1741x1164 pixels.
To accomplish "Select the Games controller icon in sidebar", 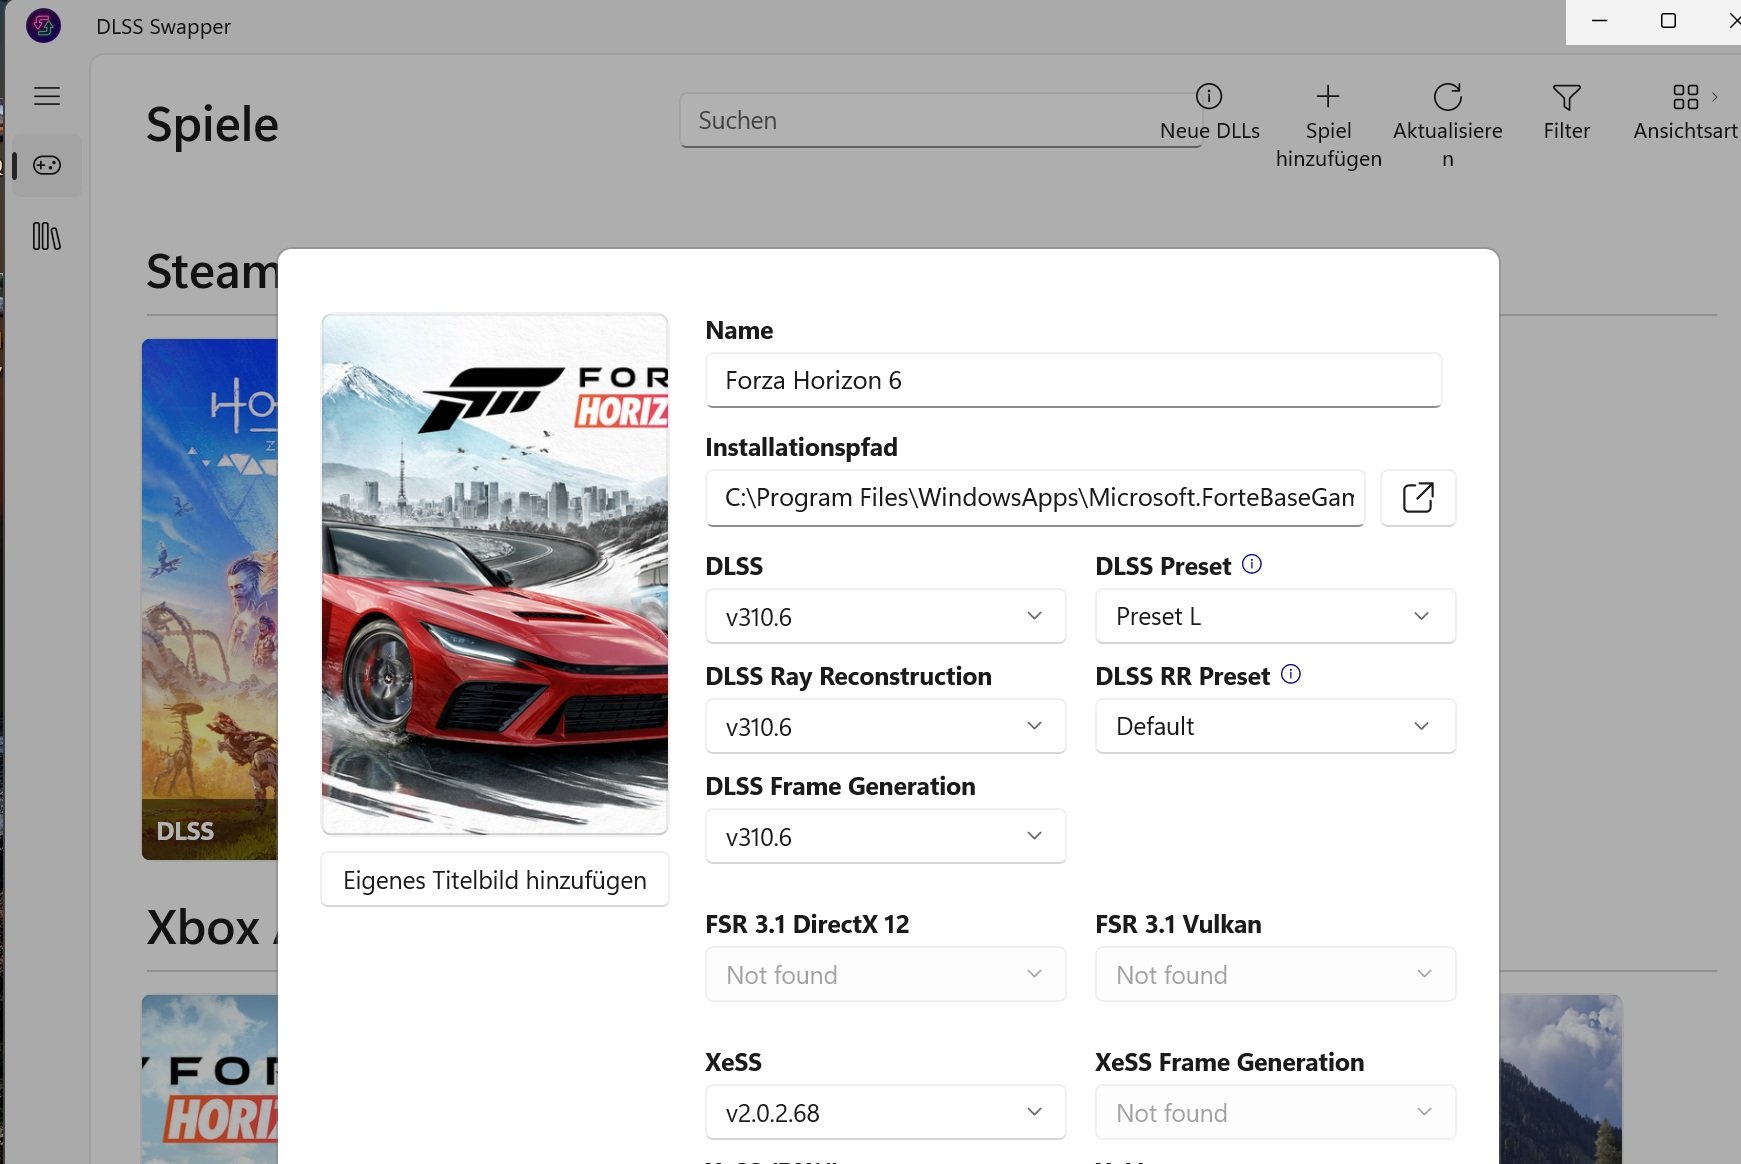I will point(47,165).
